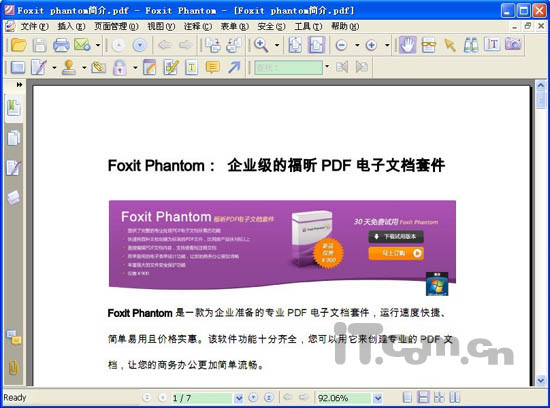Open the 表单 menu
Screen dimensions: 550x408
235,26
